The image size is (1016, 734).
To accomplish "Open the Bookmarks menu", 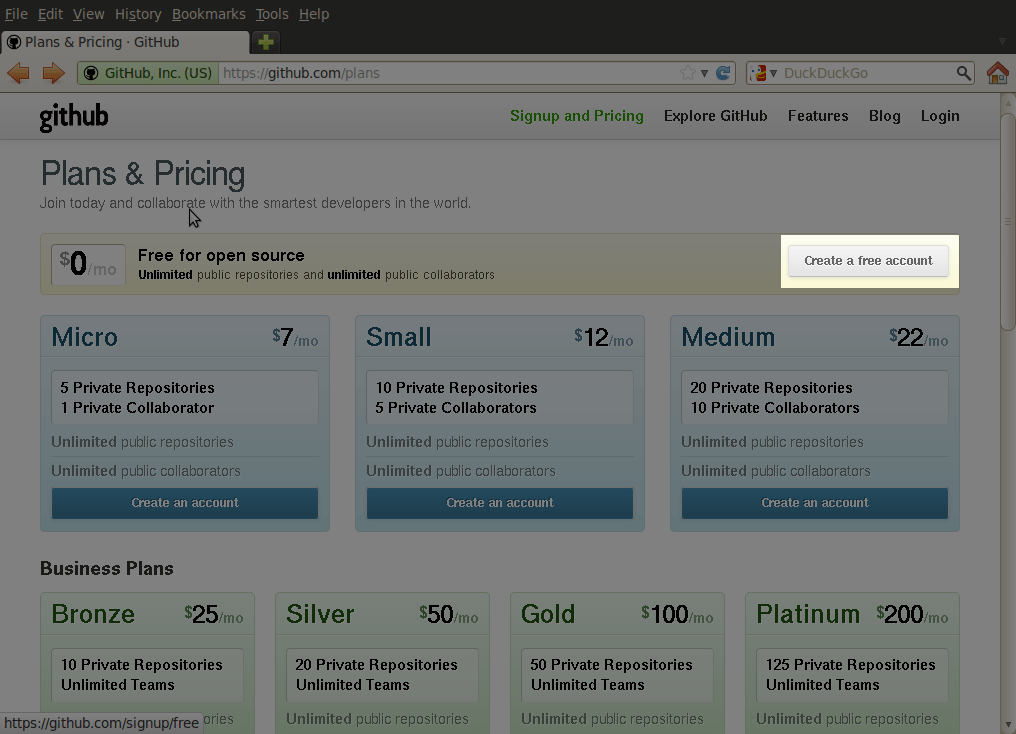I will 209,14.
